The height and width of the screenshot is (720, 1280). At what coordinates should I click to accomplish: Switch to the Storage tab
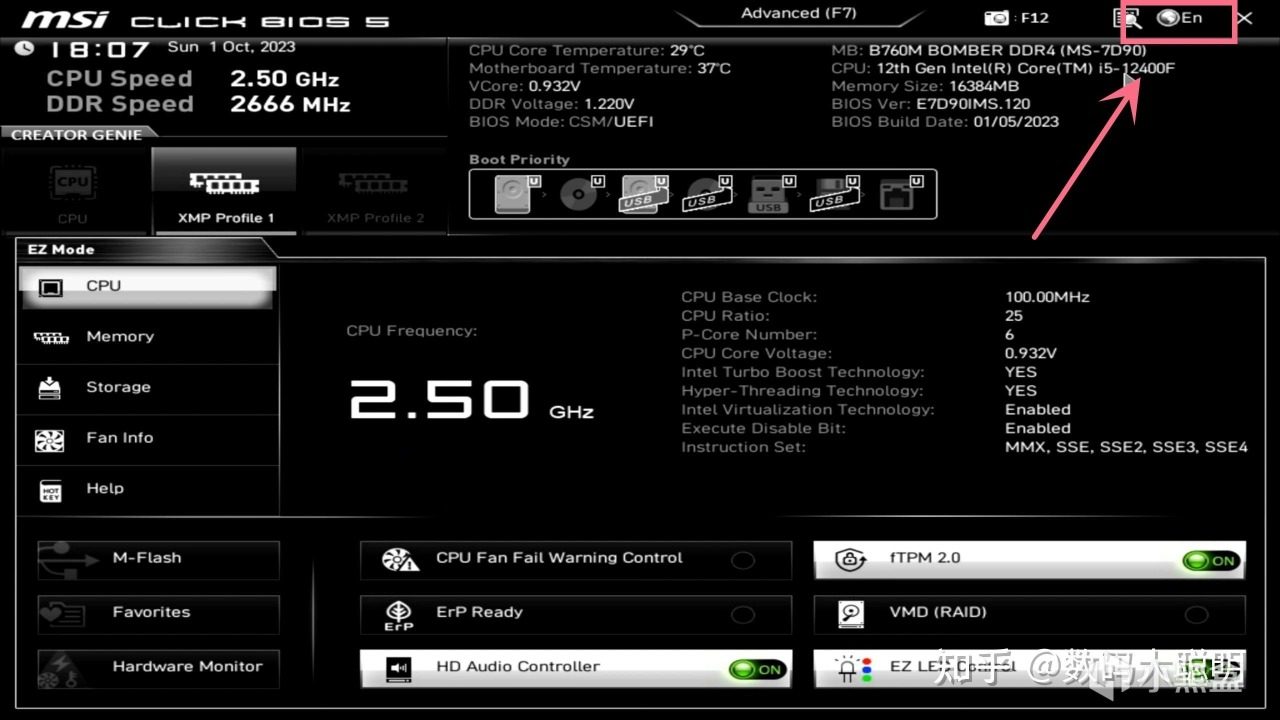click(x=148, y=388)
